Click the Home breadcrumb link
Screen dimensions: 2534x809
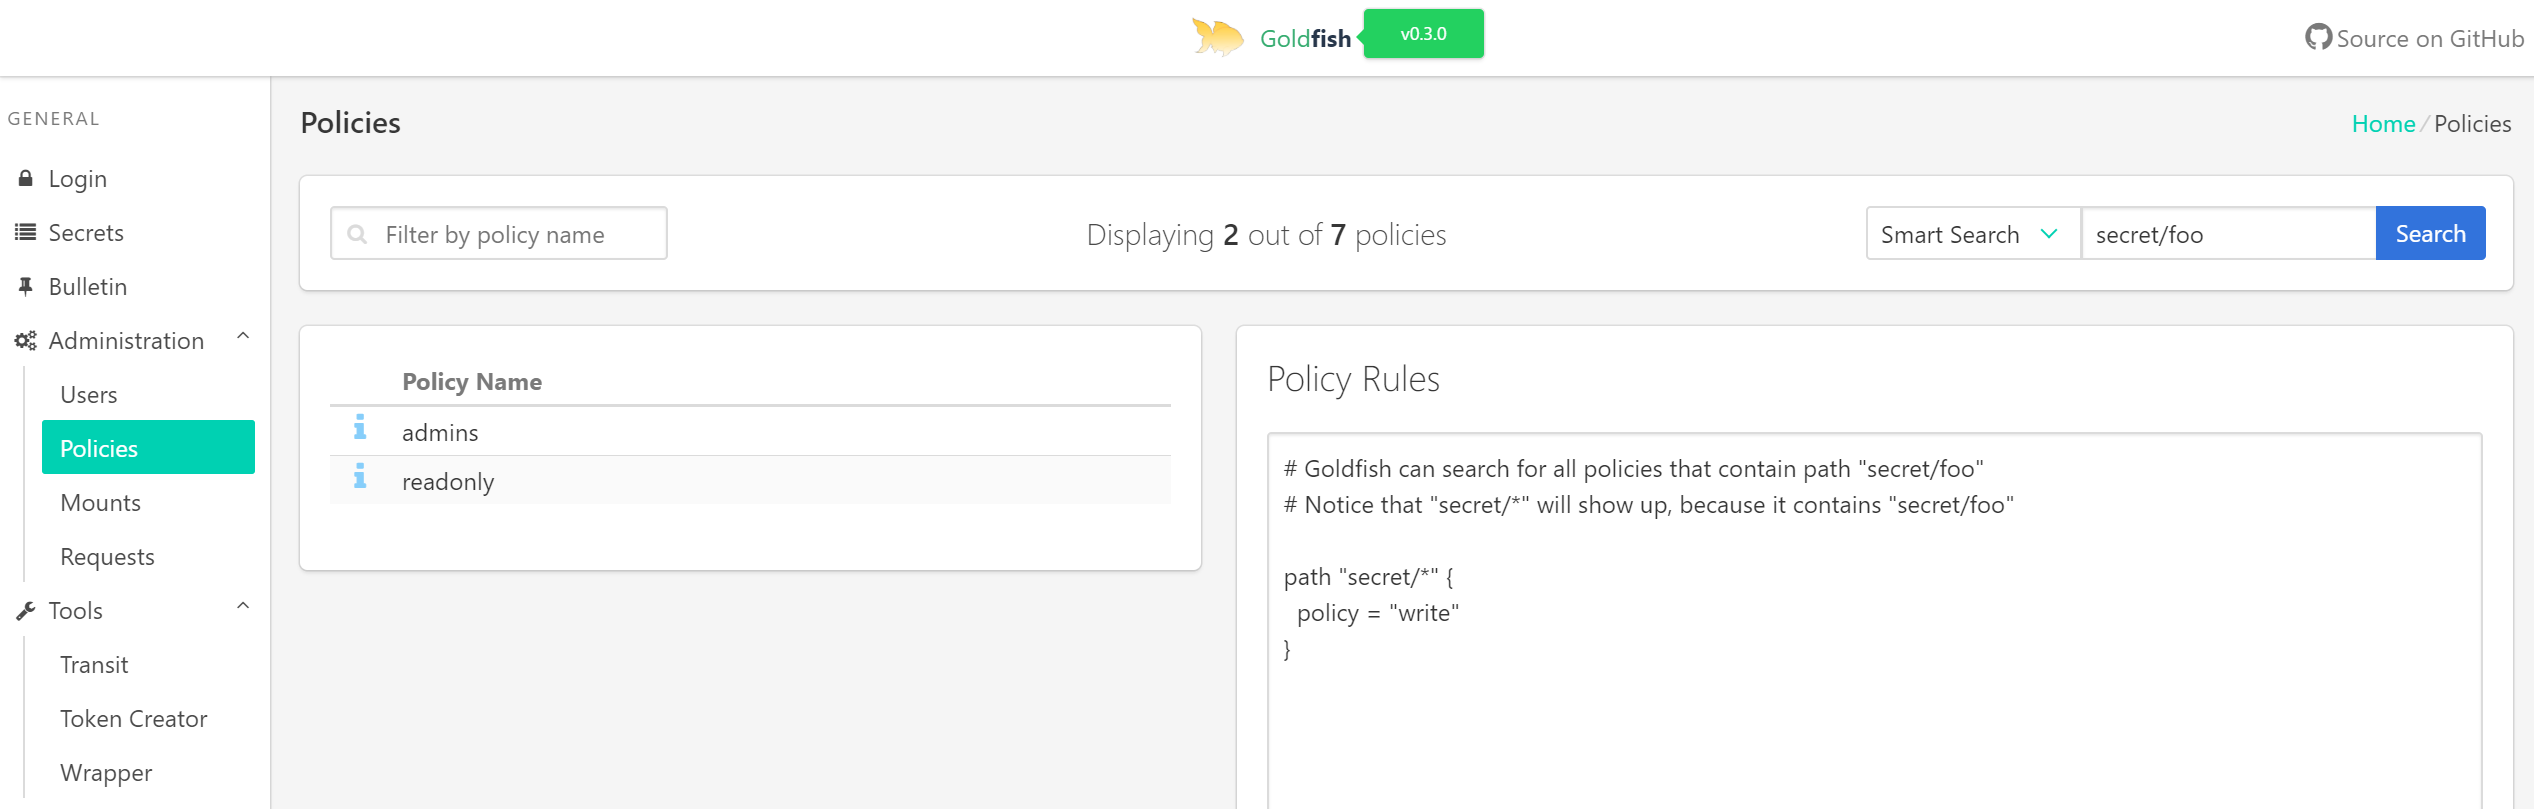(x=2383, y=124)
